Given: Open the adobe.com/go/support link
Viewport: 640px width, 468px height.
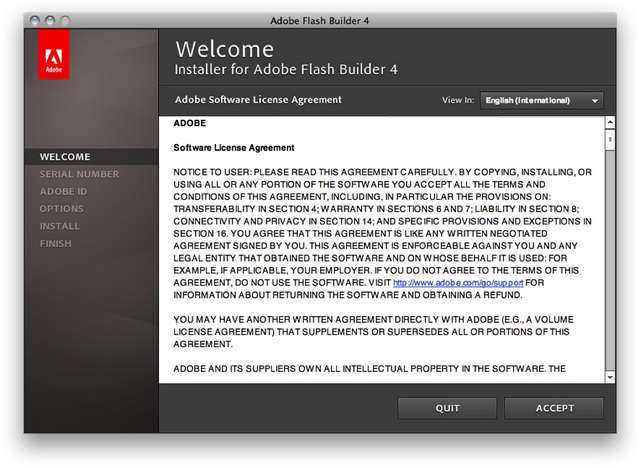Looking at the screenshot, I should (458, 282).
